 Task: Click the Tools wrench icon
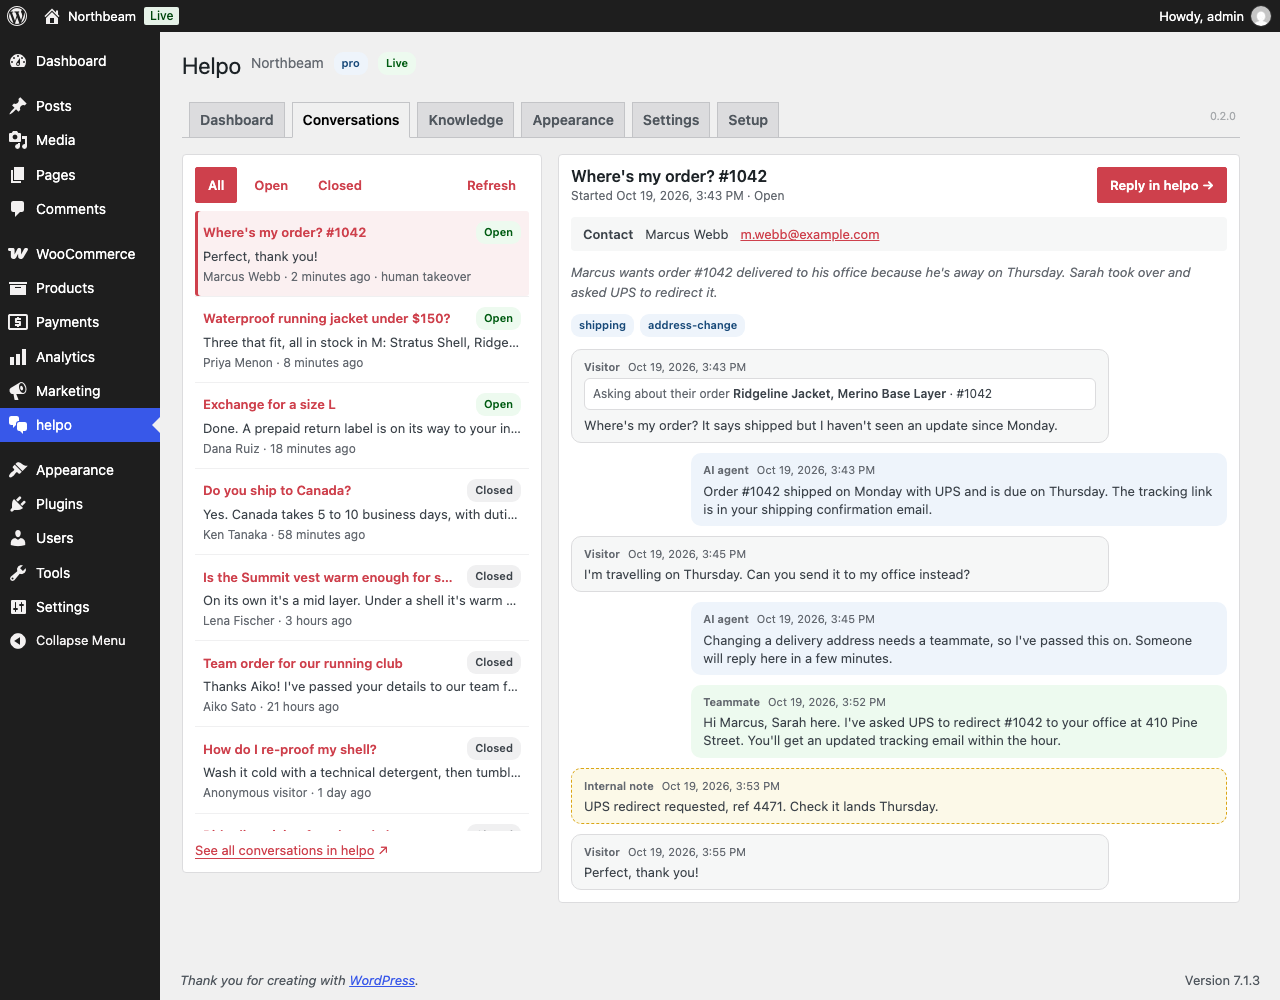(x=18, y=573)
